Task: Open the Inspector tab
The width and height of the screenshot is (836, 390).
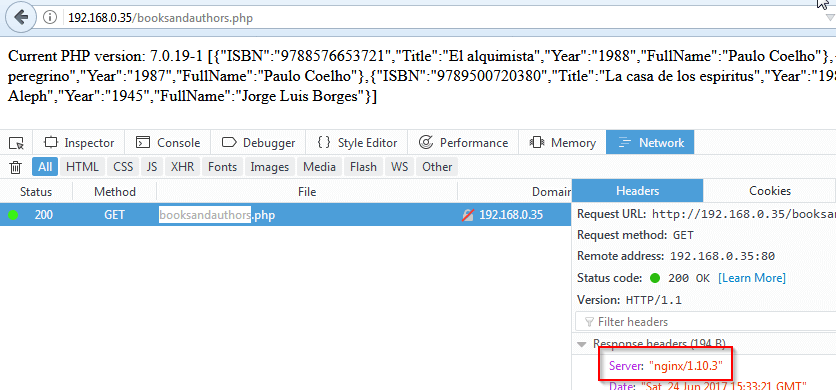Action: pyautogui.click(x=79, y=143)
